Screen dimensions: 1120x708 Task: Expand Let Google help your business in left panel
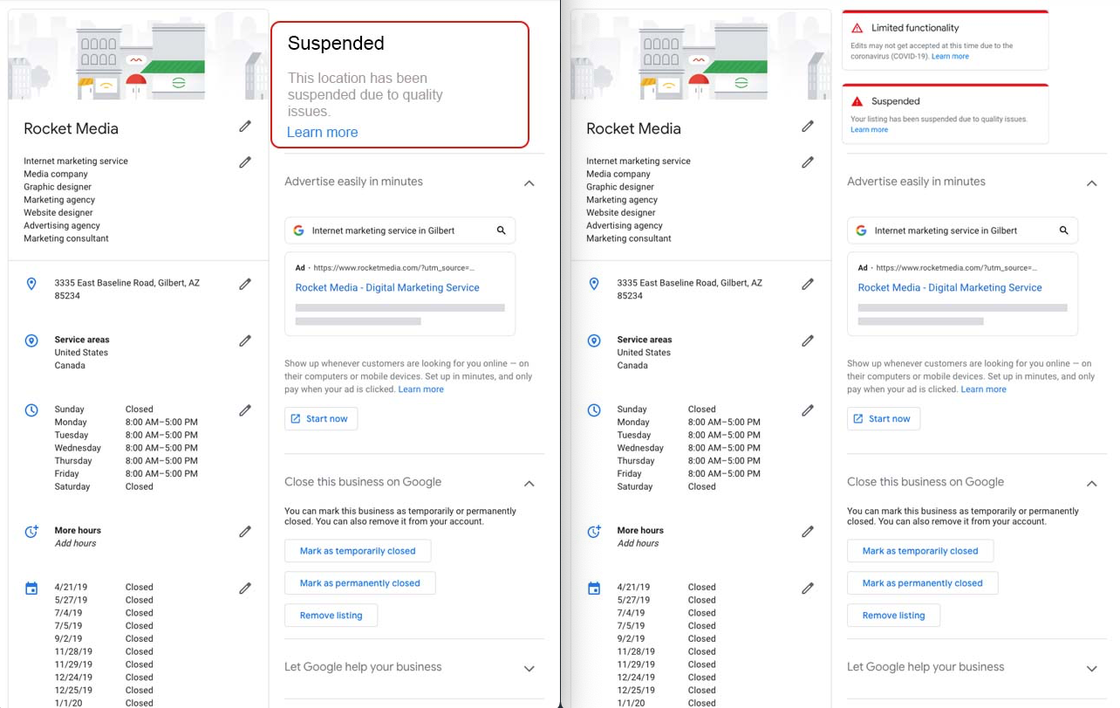tap(529, 668)
